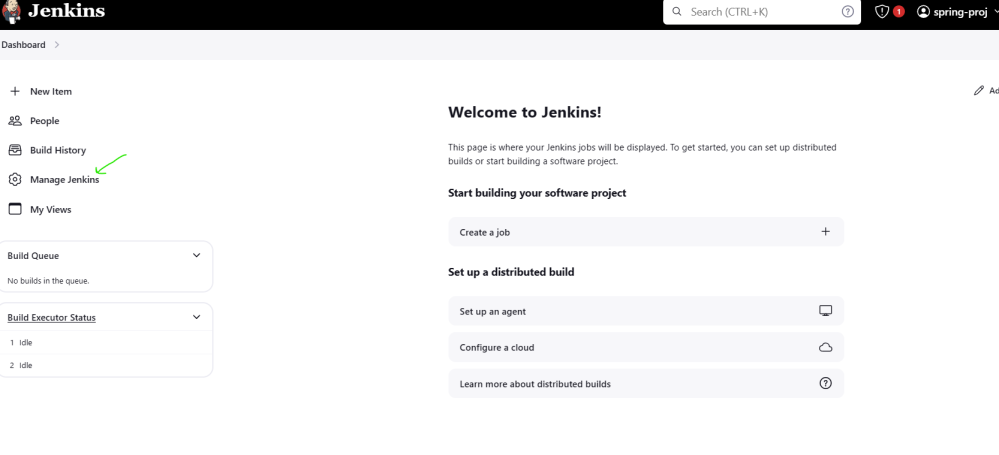Open the spring-proj user dropdown

click(x=958, y=12)
